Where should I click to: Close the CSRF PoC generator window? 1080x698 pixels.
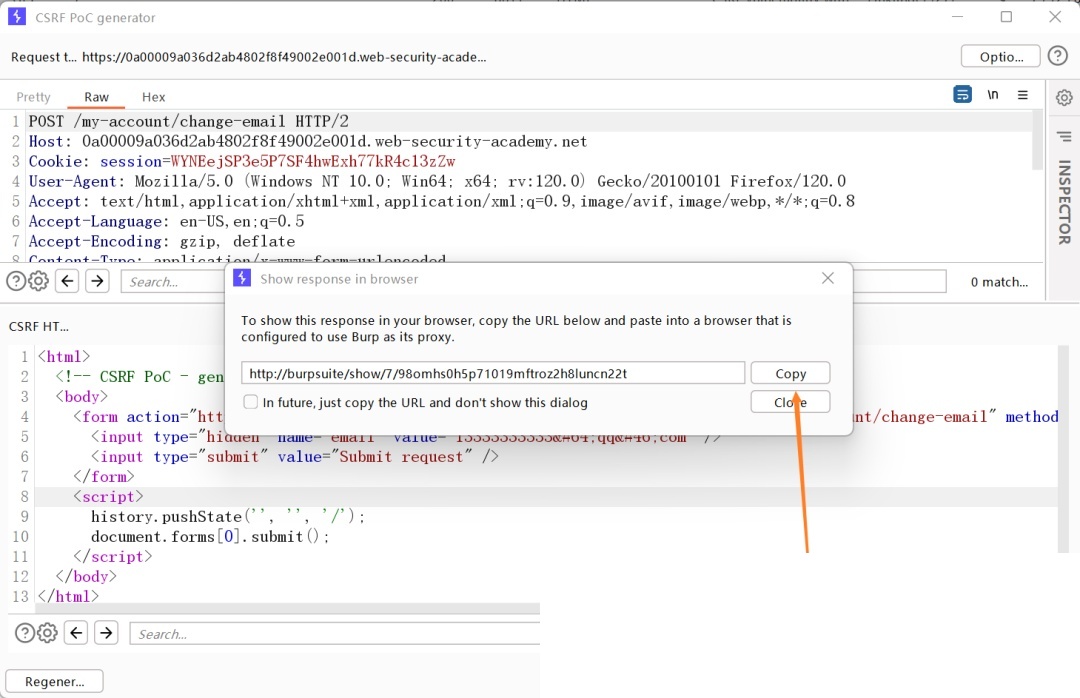(x=1055, y=17)
